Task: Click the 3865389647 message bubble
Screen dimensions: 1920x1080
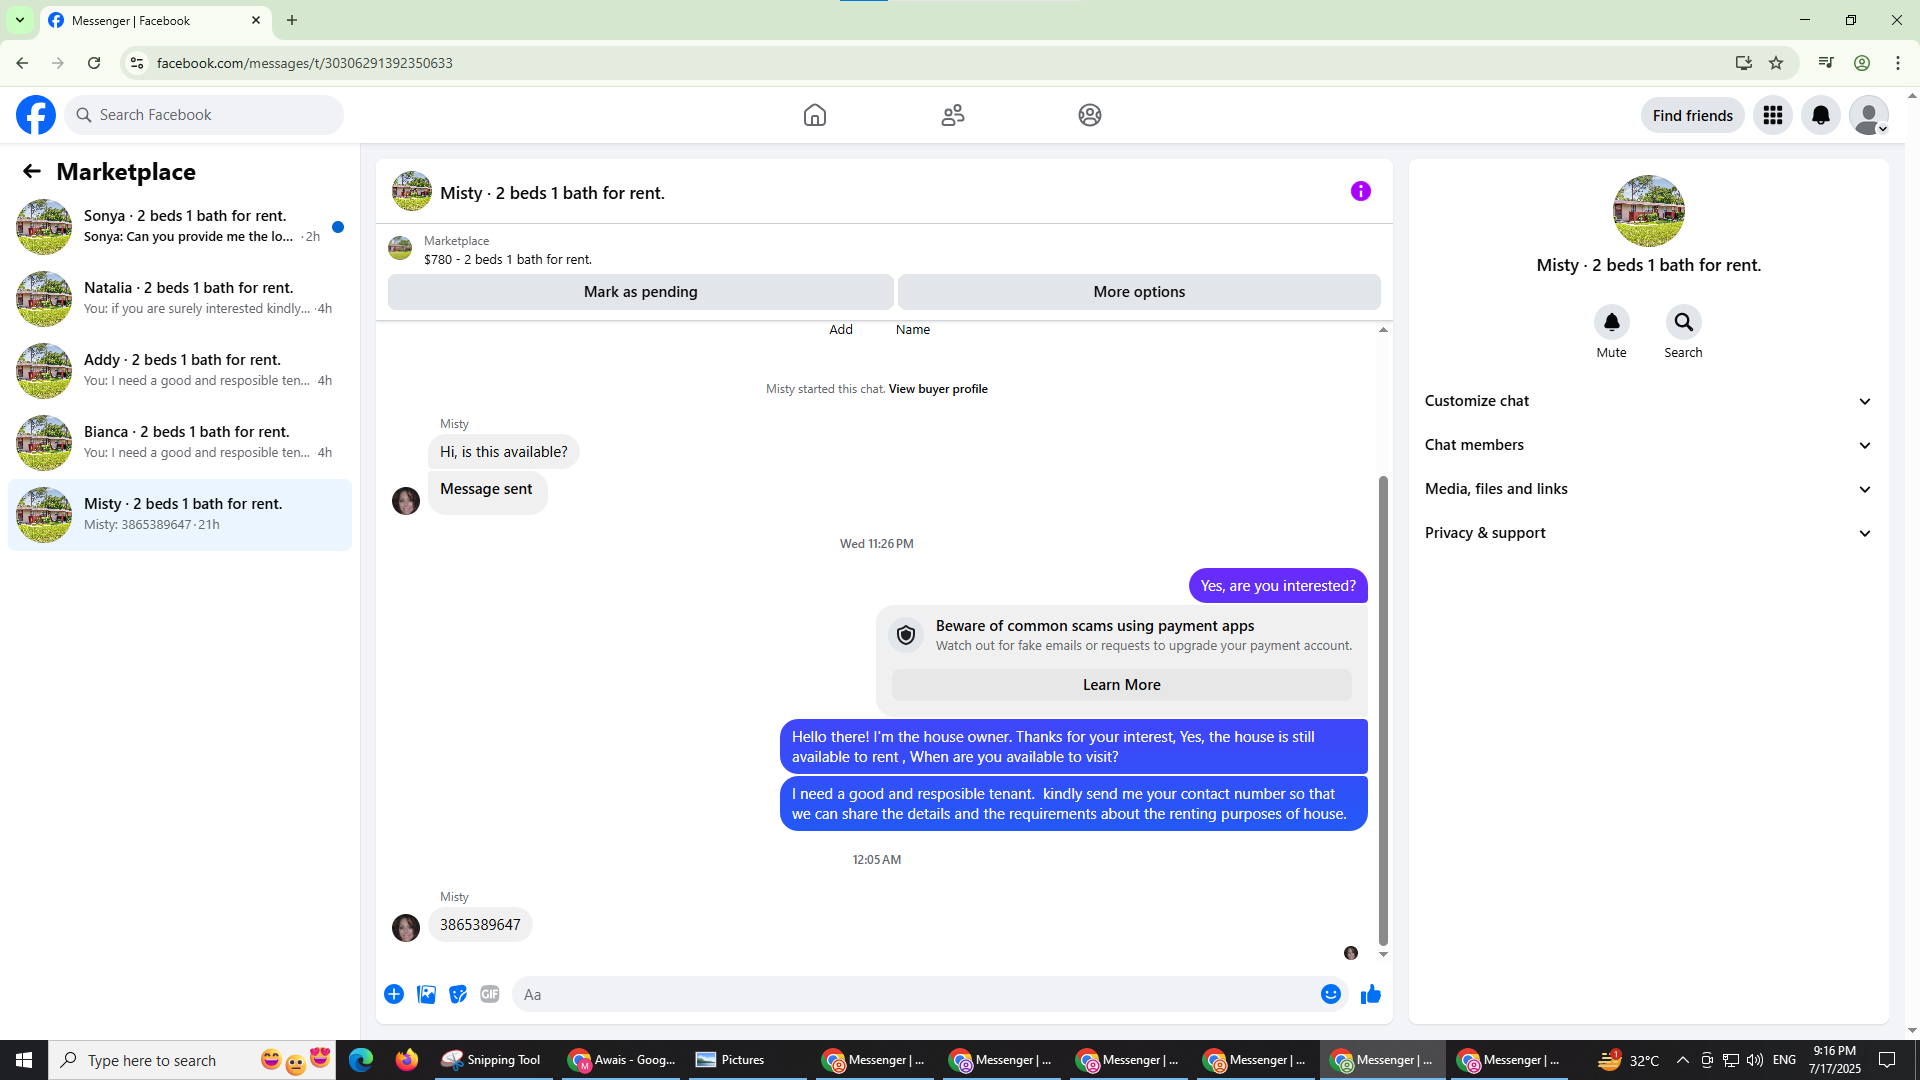Action: [x=480, y=925]
